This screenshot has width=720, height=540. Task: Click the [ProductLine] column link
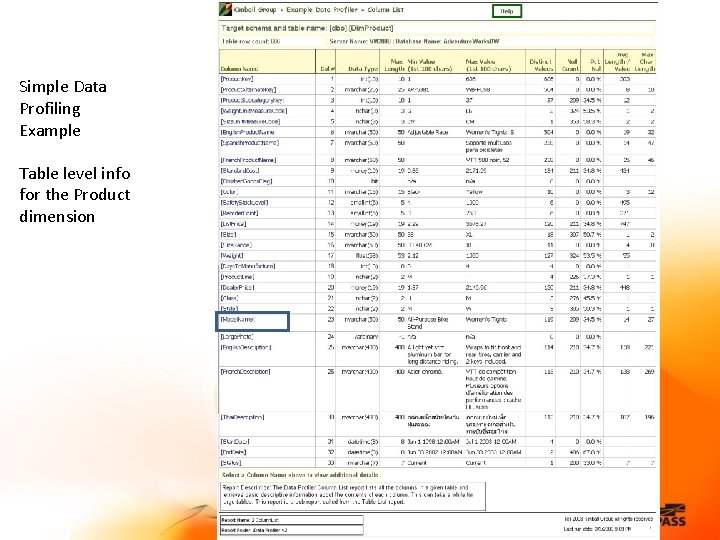237,277
